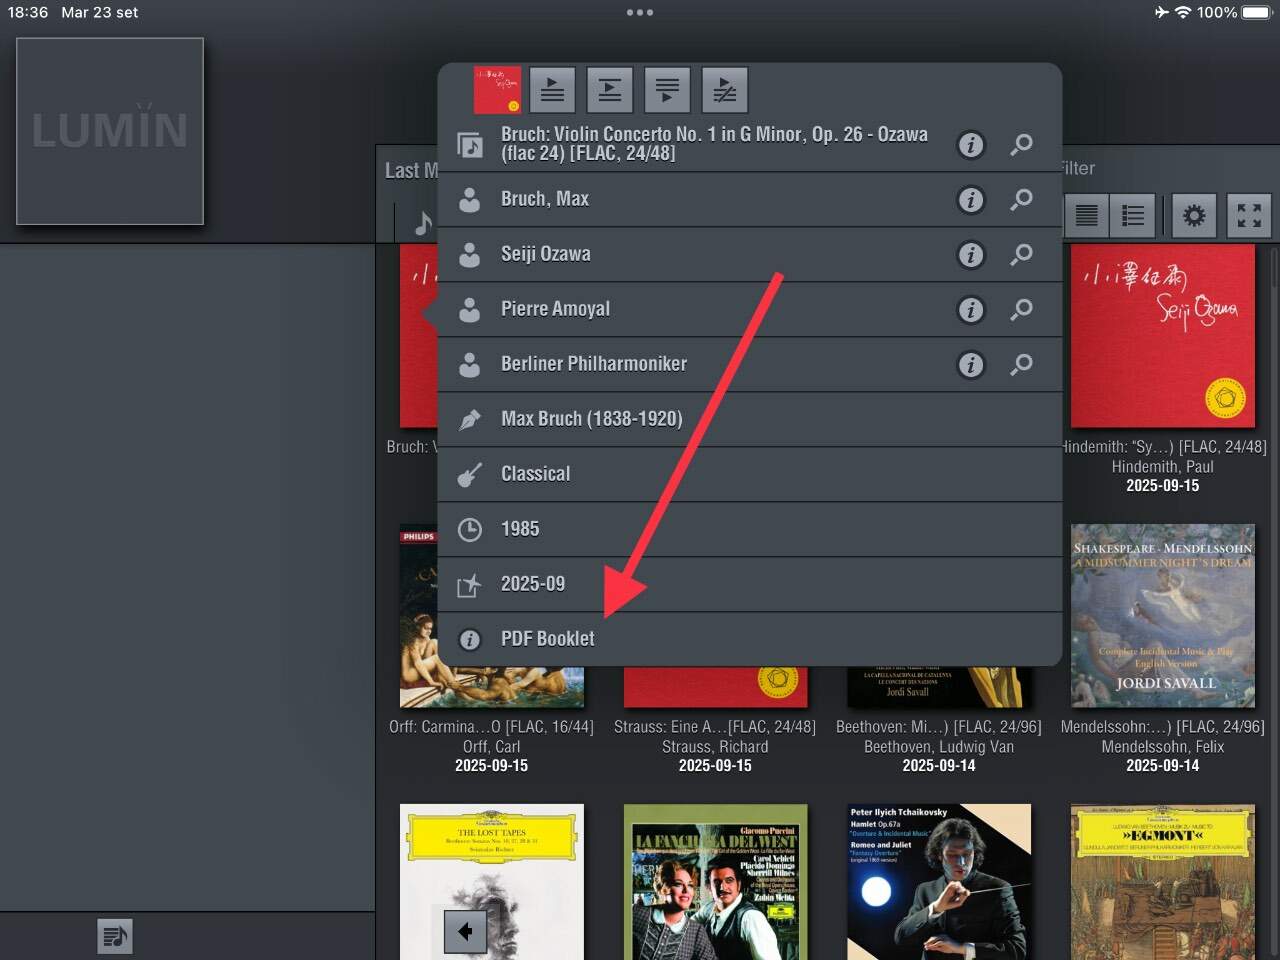The width and height of the screenshot is (1280, 960).
Task: Select the Classical genre entry
Action: 536,474
